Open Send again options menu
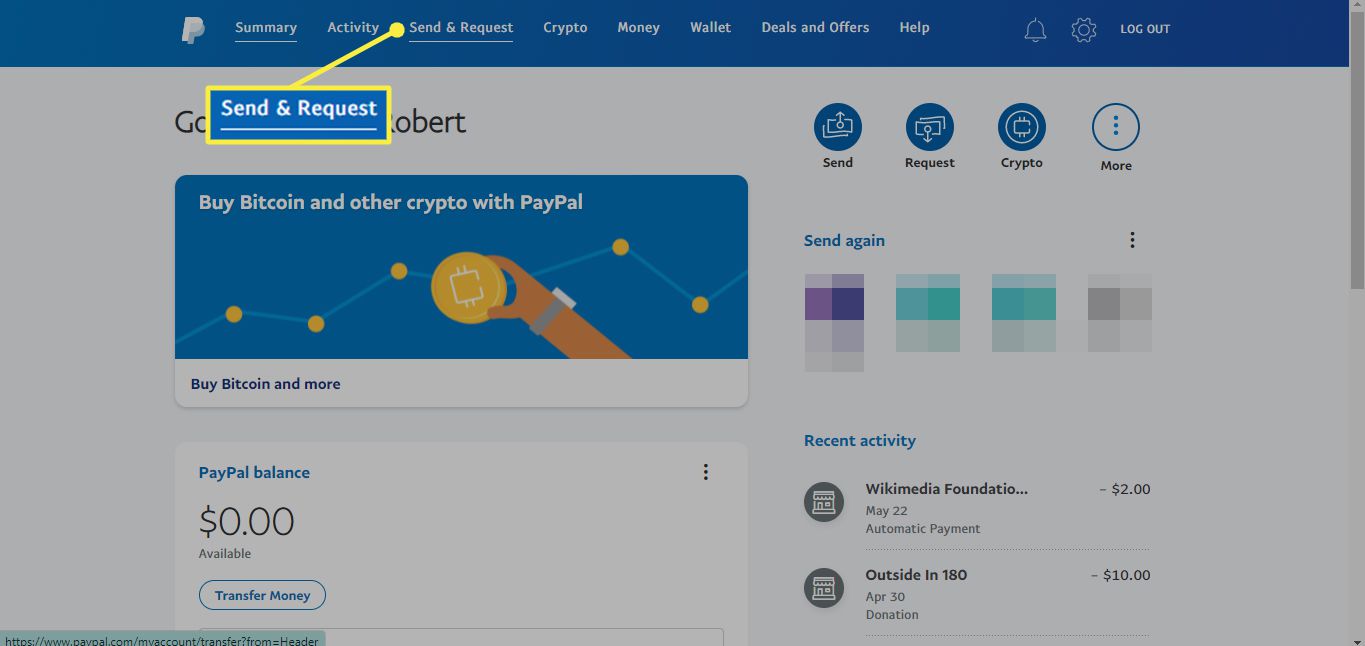 (1132, 240)
